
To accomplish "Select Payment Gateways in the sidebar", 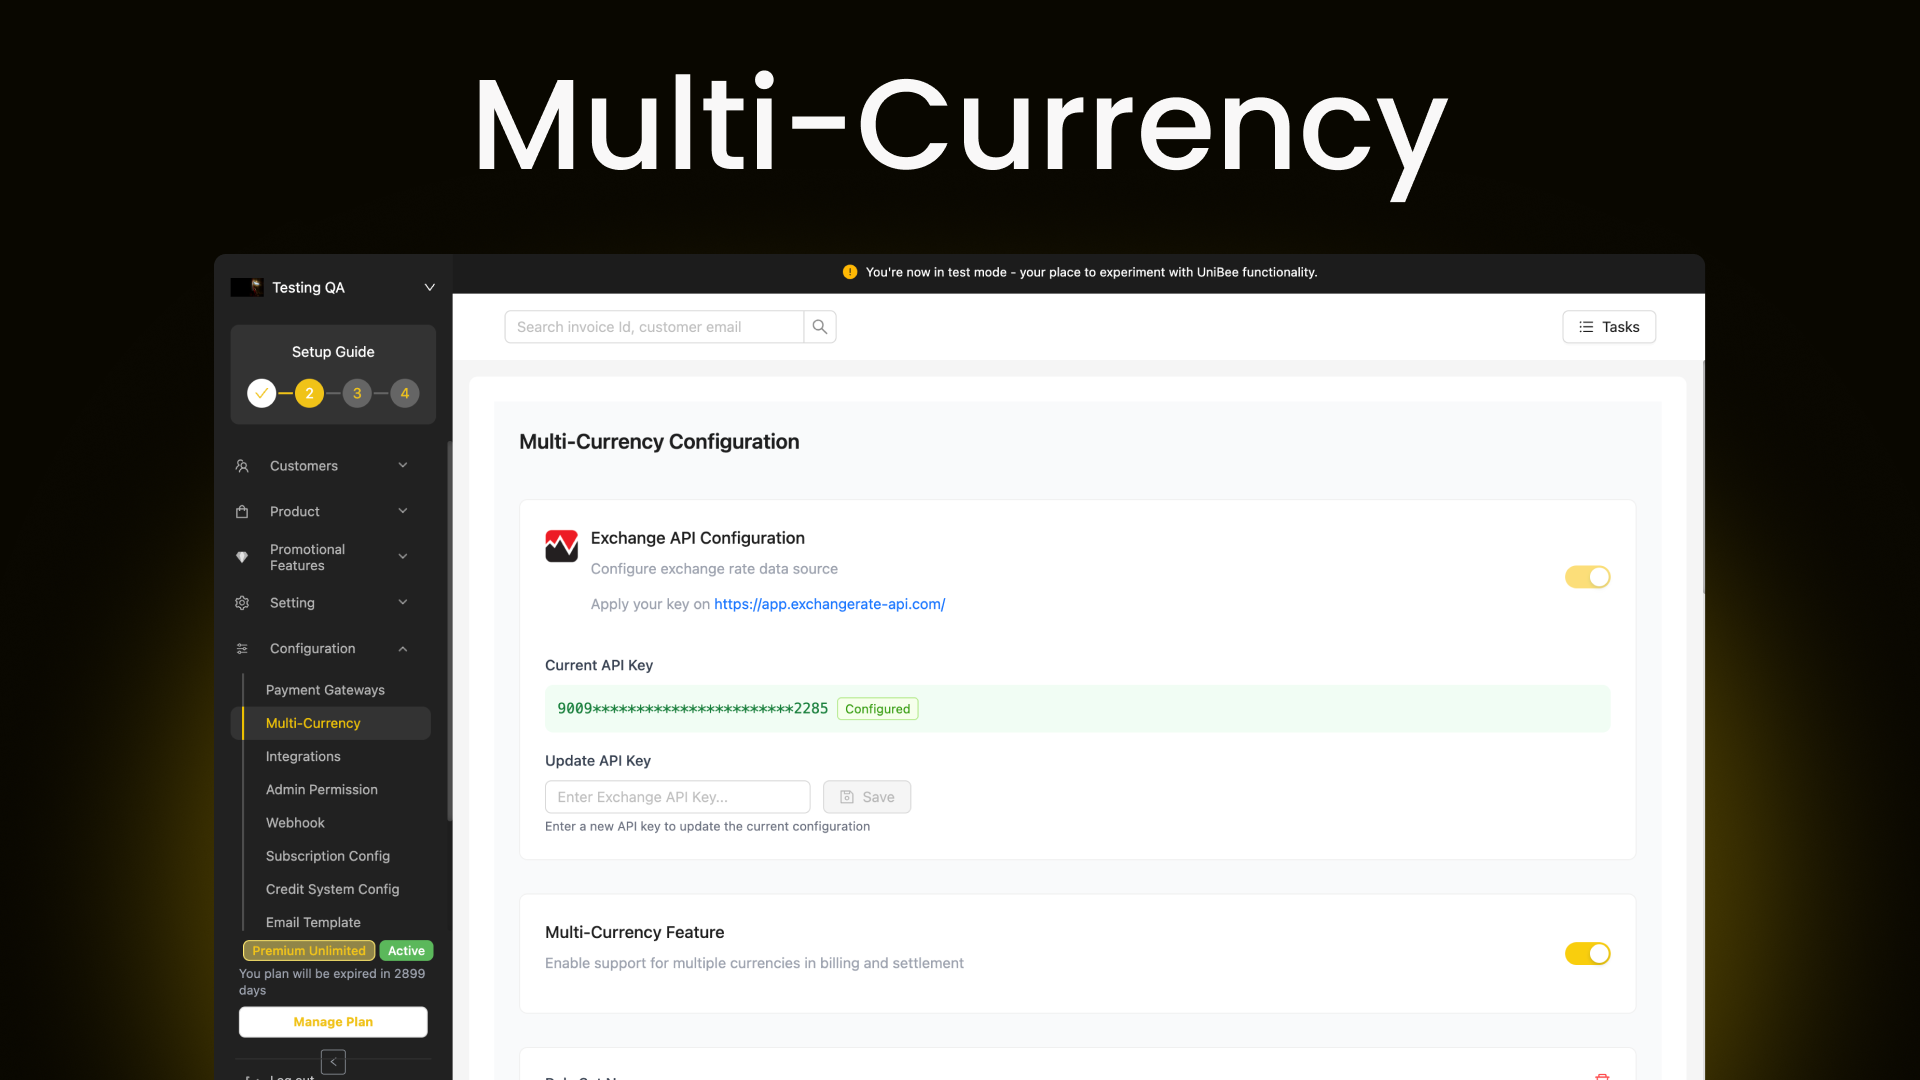I will [x=325, y=689].
